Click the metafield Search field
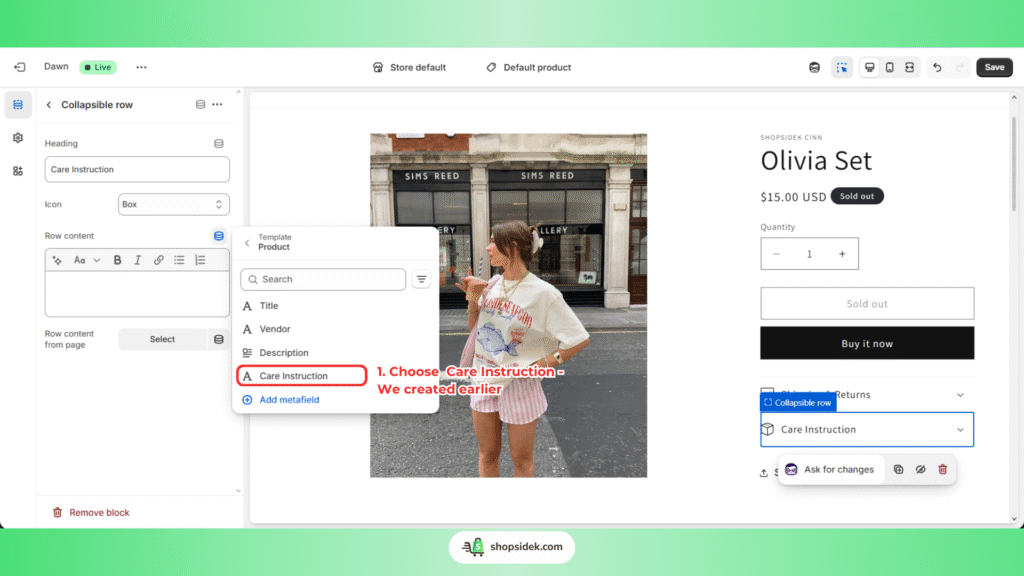This screenshot has height=576, width=1024. tap(323, 279)
